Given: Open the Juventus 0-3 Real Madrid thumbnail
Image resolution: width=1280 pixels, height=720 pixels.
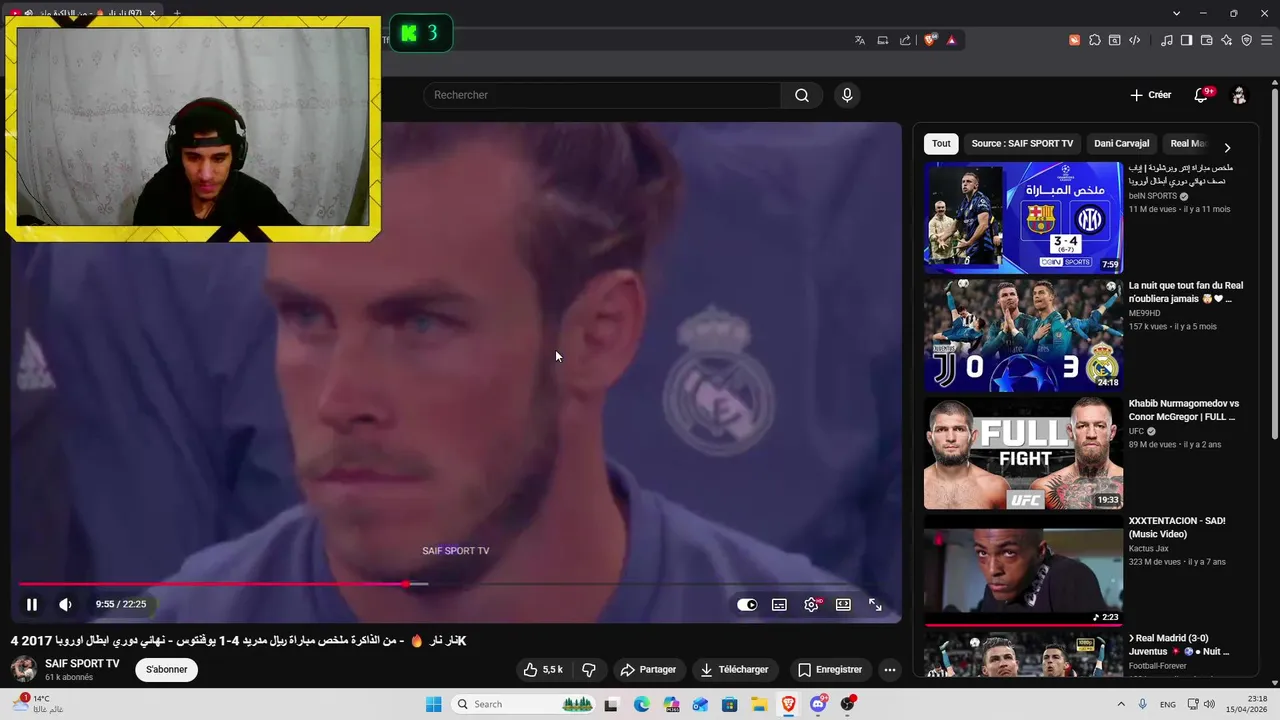Looking at the screenshot, I should 1023,335.
